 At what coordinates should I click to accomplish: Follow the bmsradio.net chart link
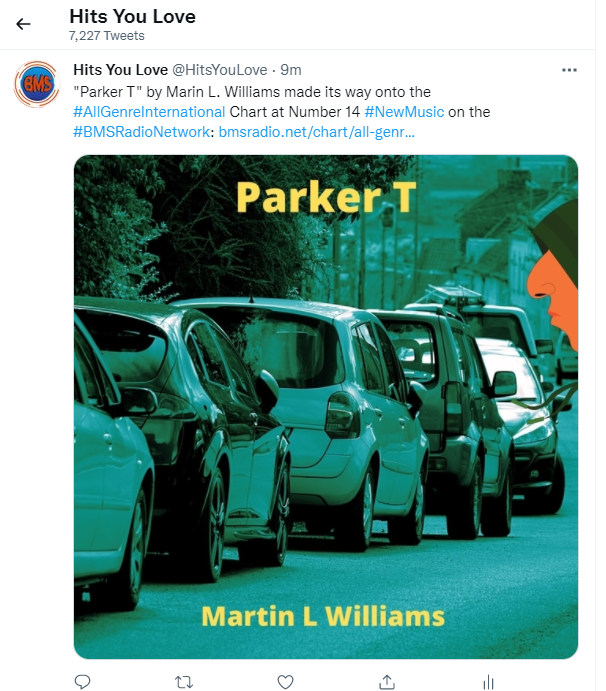[x=316, y=132]
